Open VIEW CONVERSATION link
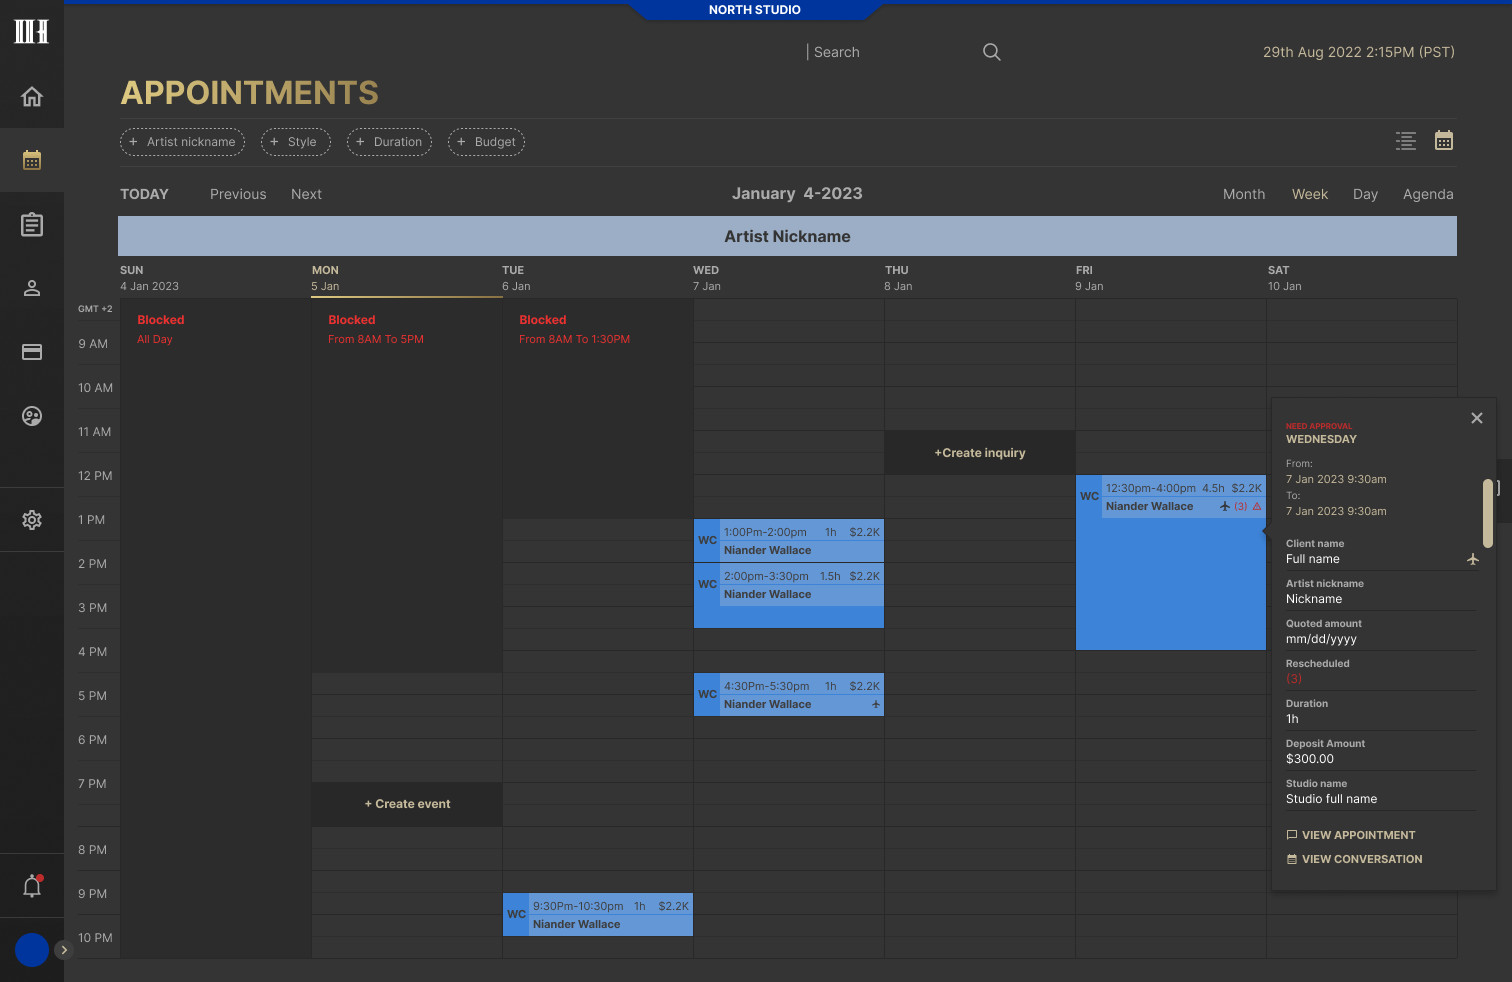Viewport: 1512px width, 982px height. (x=1354, y=859)
